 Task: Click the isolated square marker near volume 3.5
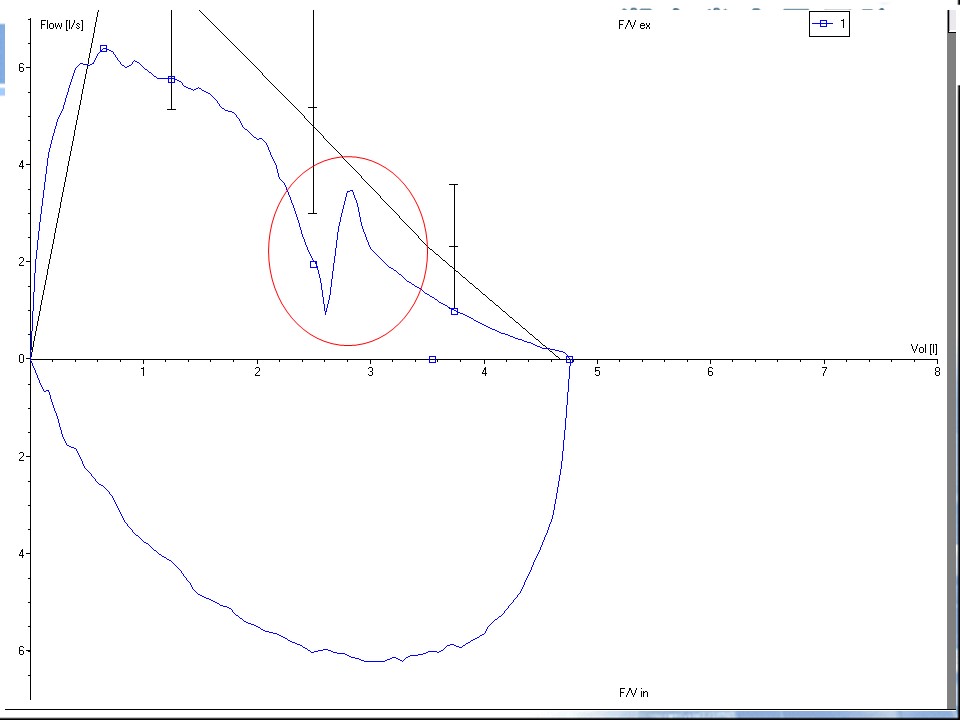(x=432, y=359)
